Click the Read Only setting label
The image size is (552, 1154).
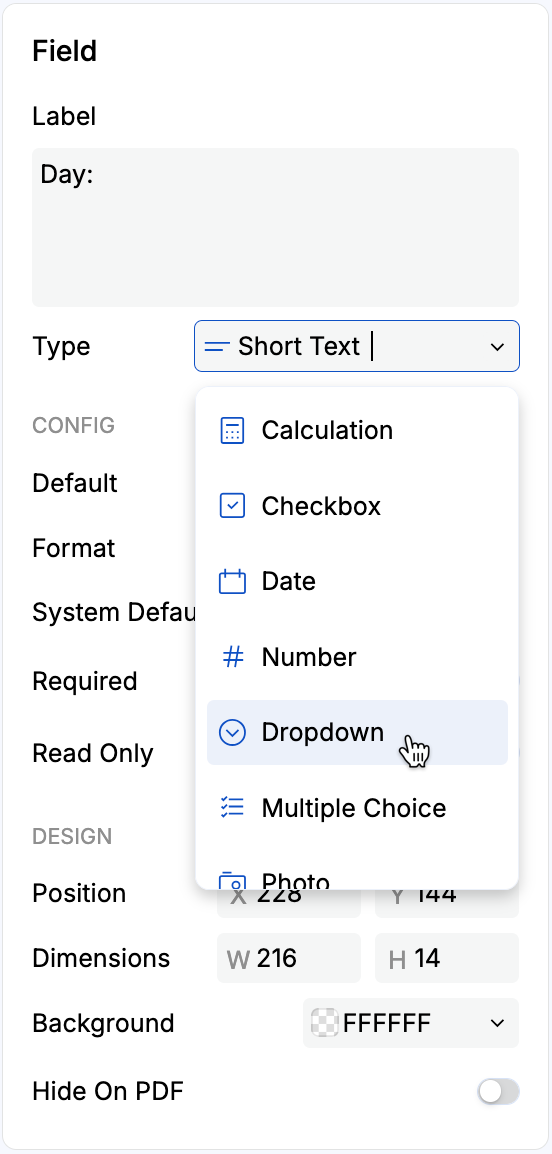click(93, 754)
